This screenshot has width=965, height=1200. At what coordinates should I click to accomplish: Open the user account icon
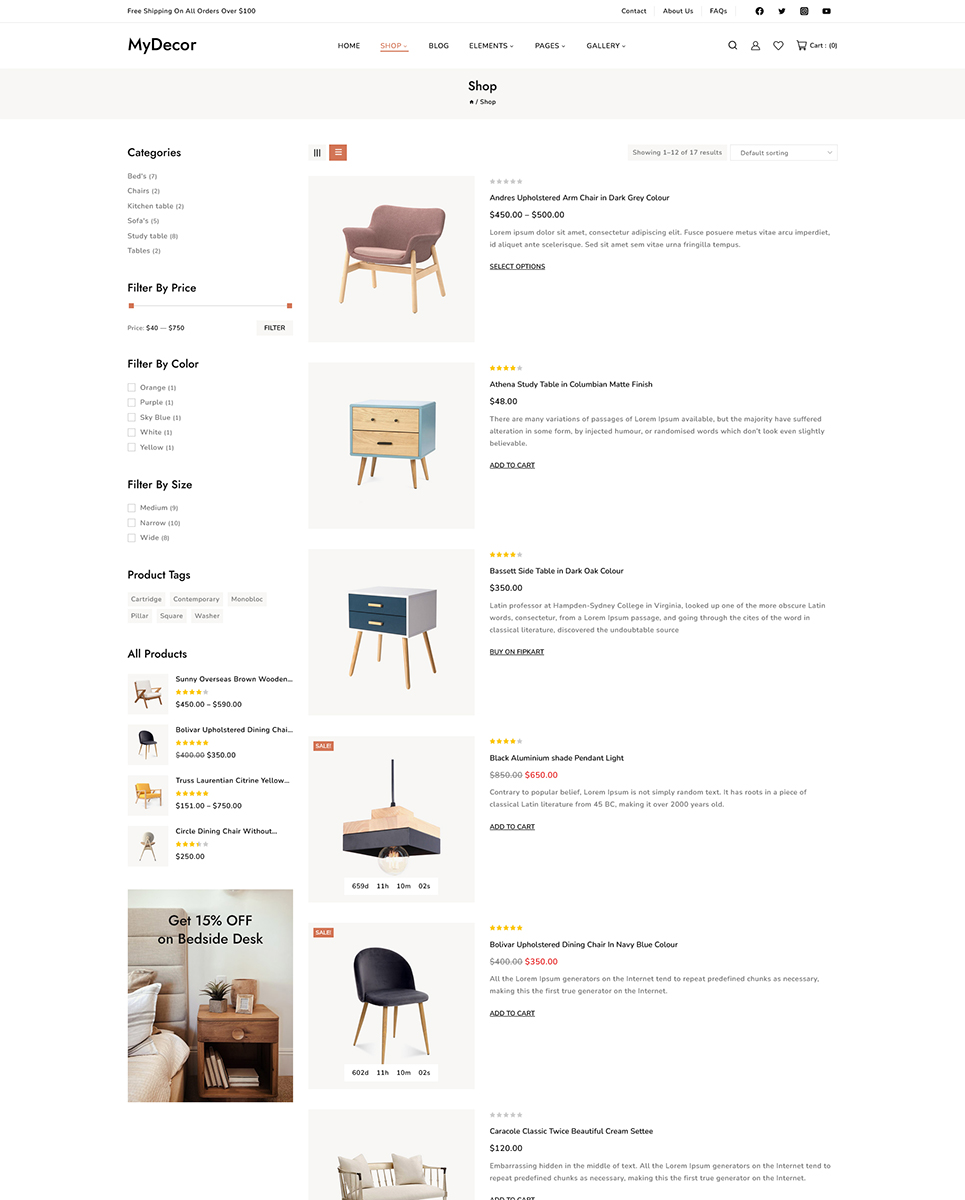[x=755, y=45]
